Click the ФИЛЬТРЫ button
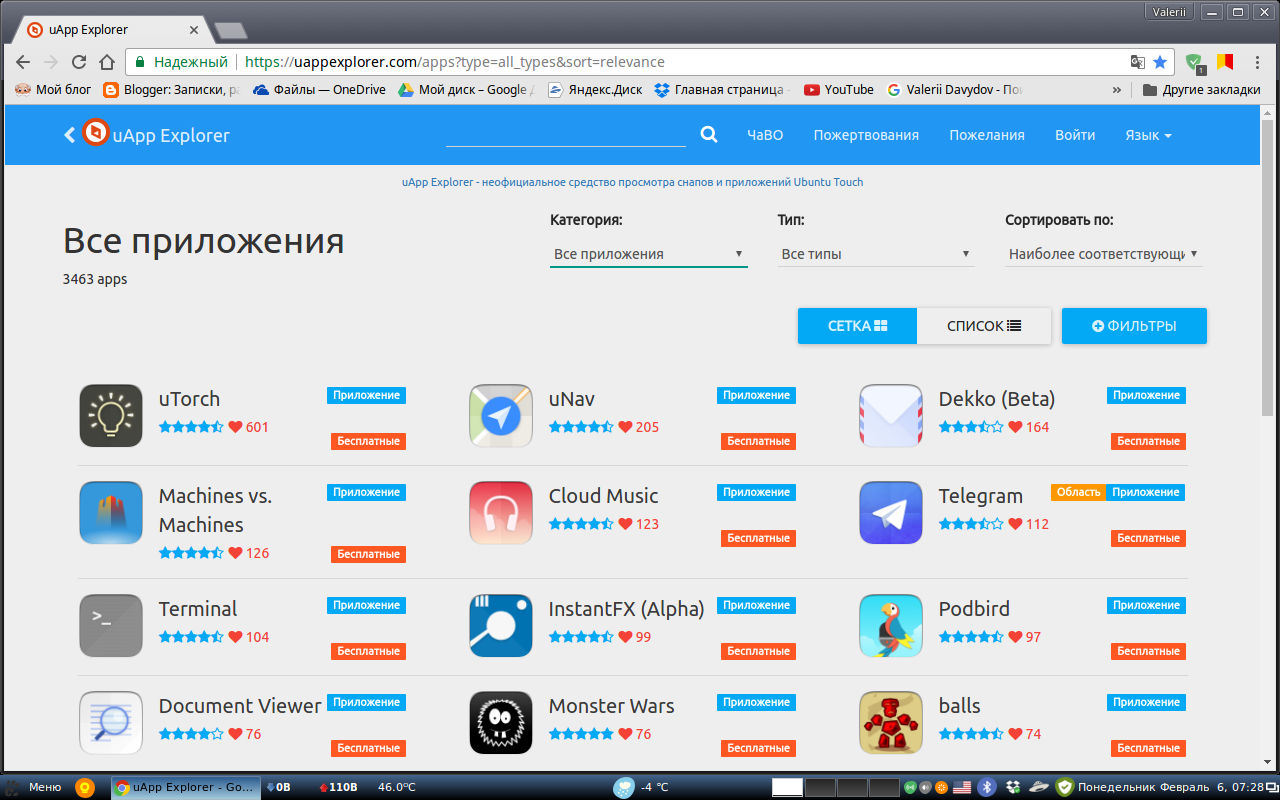 click(1134, 326)
